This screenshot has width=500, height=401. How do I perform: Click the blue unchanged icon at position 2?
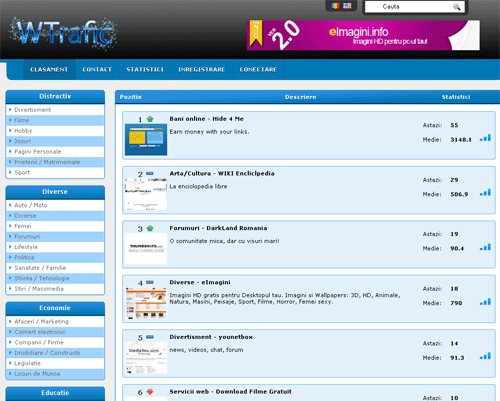(150, 173)
